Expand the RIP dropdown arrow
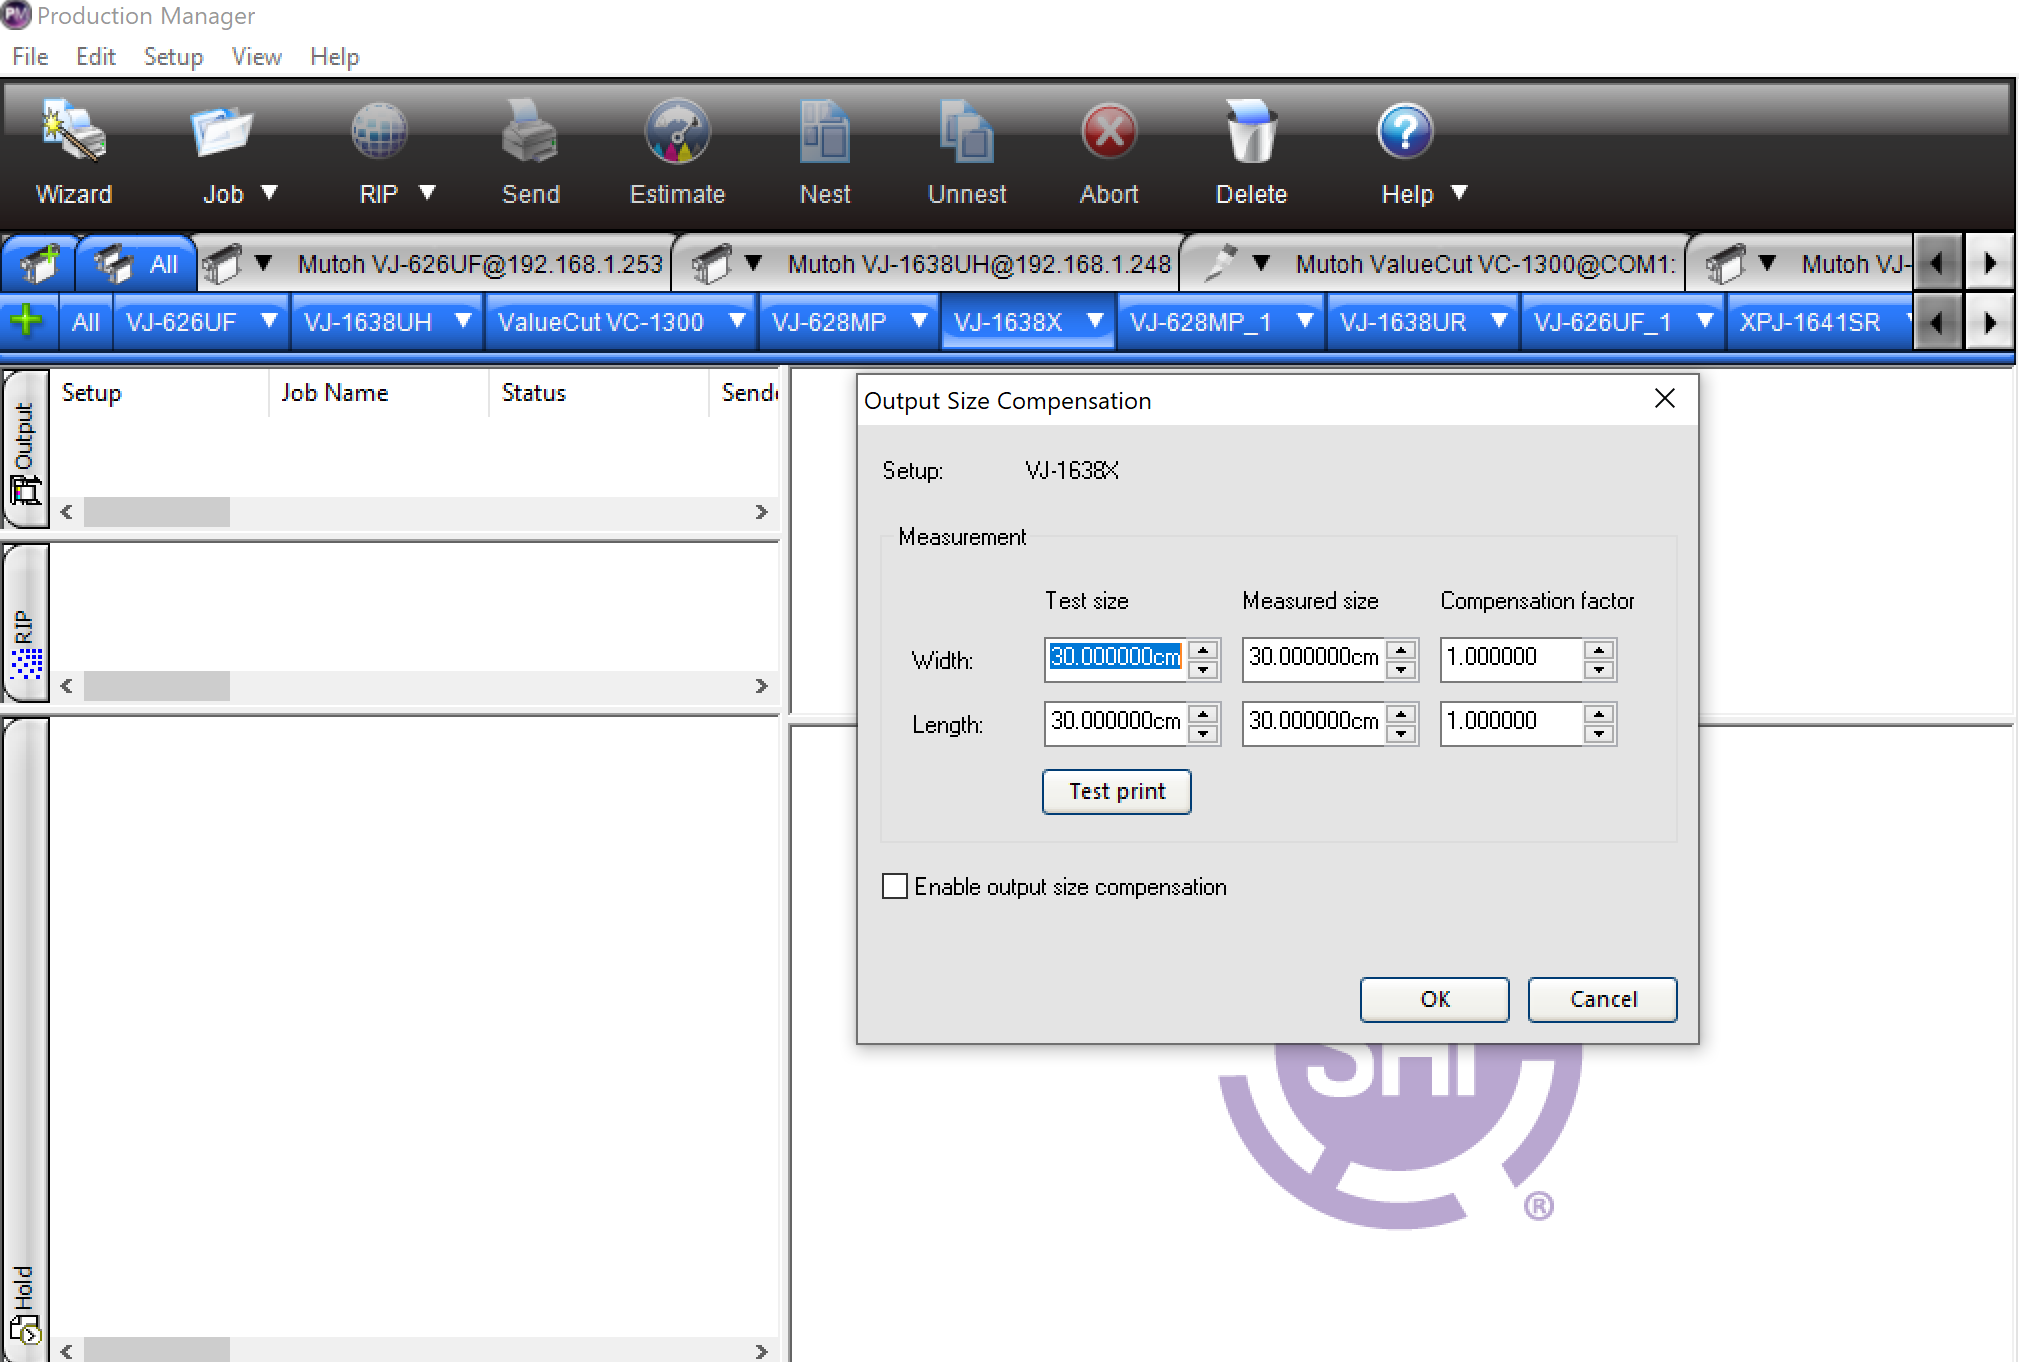The width and height of the screenshot is (2019, 1362). (427, 192)
